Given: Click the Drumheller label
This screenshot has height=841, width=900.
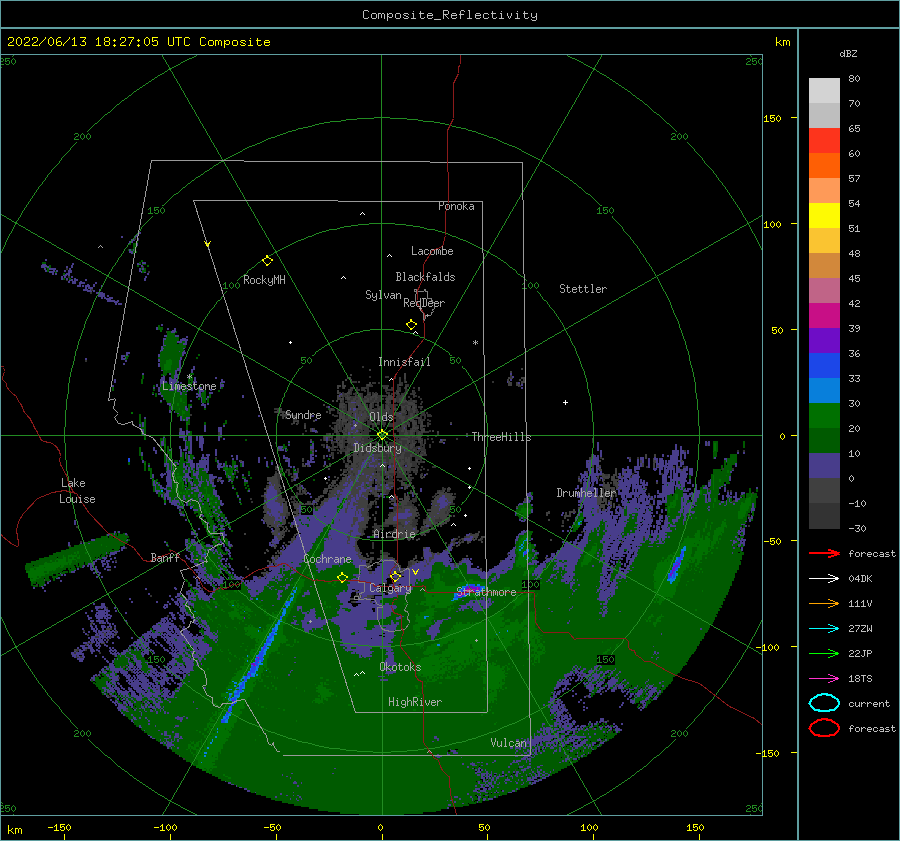Looking at the screenshot, I should [586, 493].
